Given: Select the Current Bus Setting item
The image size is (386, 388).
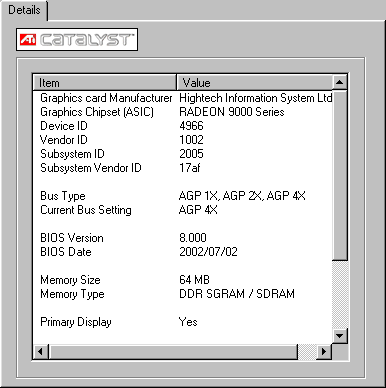Looking at the screenshot, I should click(x=86, y=210).
